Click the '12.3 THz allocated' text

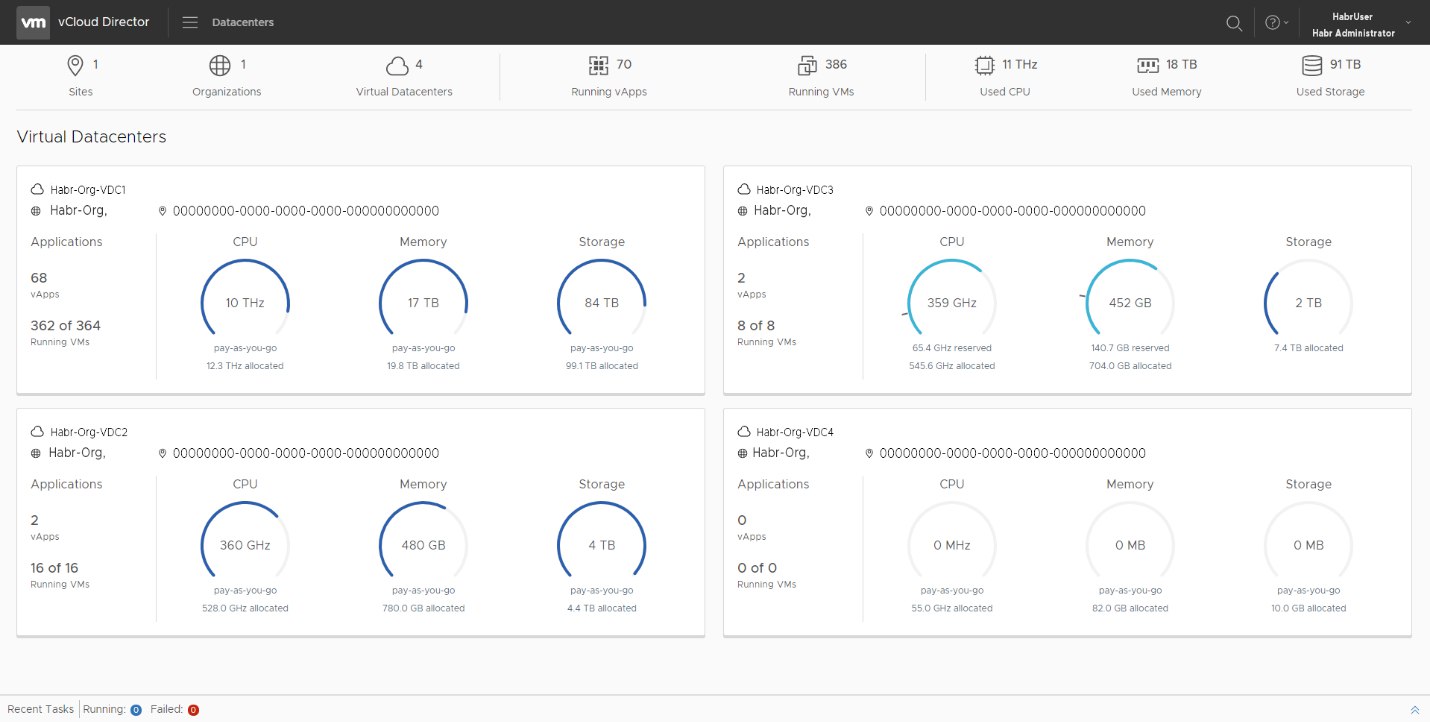point(245,366)
